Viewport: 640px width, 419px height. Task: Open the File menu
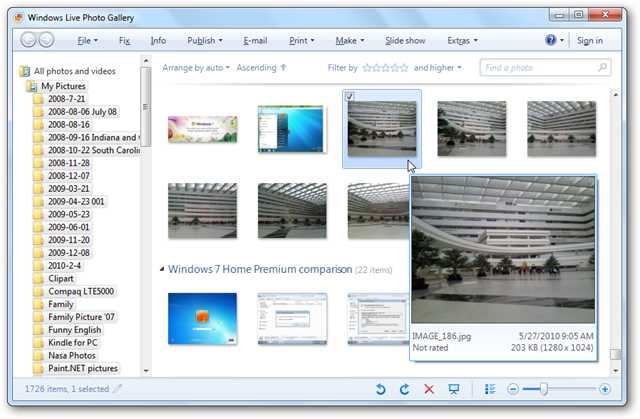[x=87, y=41]
